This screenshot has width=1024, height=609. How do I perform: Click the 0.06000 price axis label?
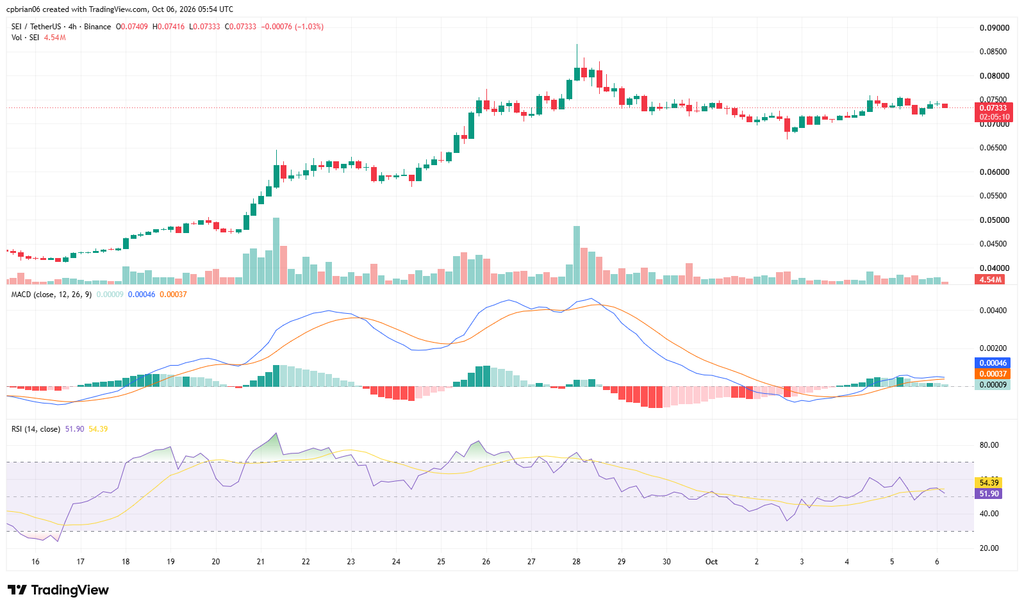click(x=994, y=172)
